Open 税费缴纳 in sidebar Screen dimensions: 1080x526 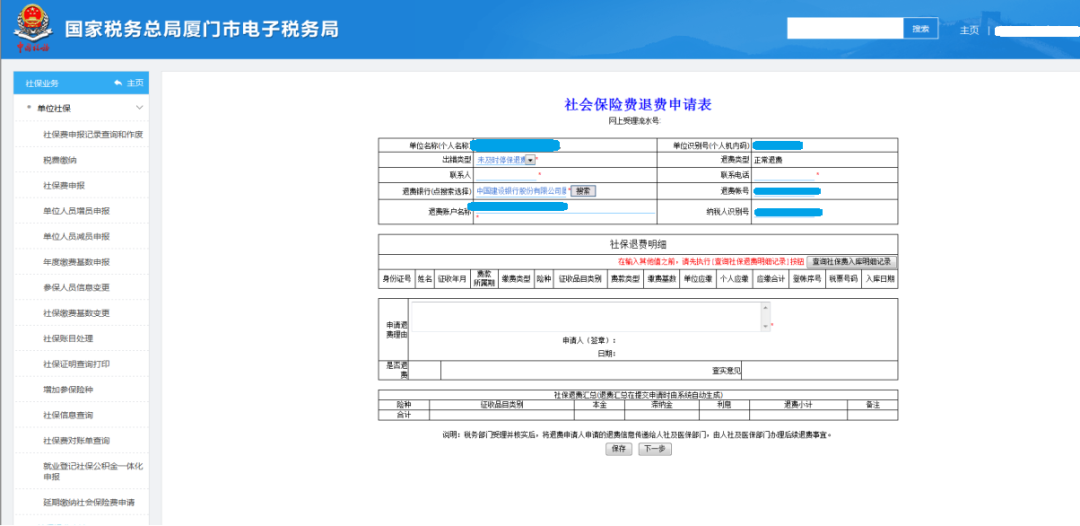(x=59, y=160)
